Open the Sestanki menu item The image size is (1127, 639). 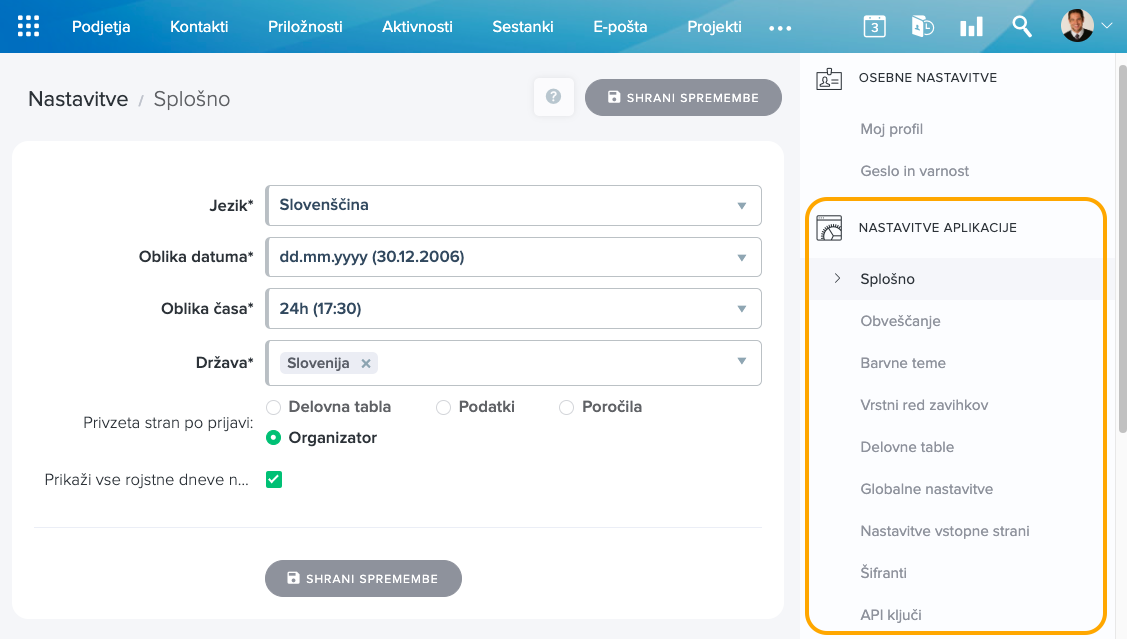(522, 27)
